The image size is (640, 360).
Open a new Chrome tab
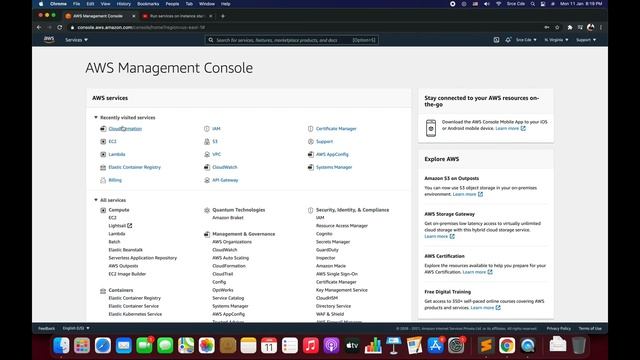click(223, 16)
